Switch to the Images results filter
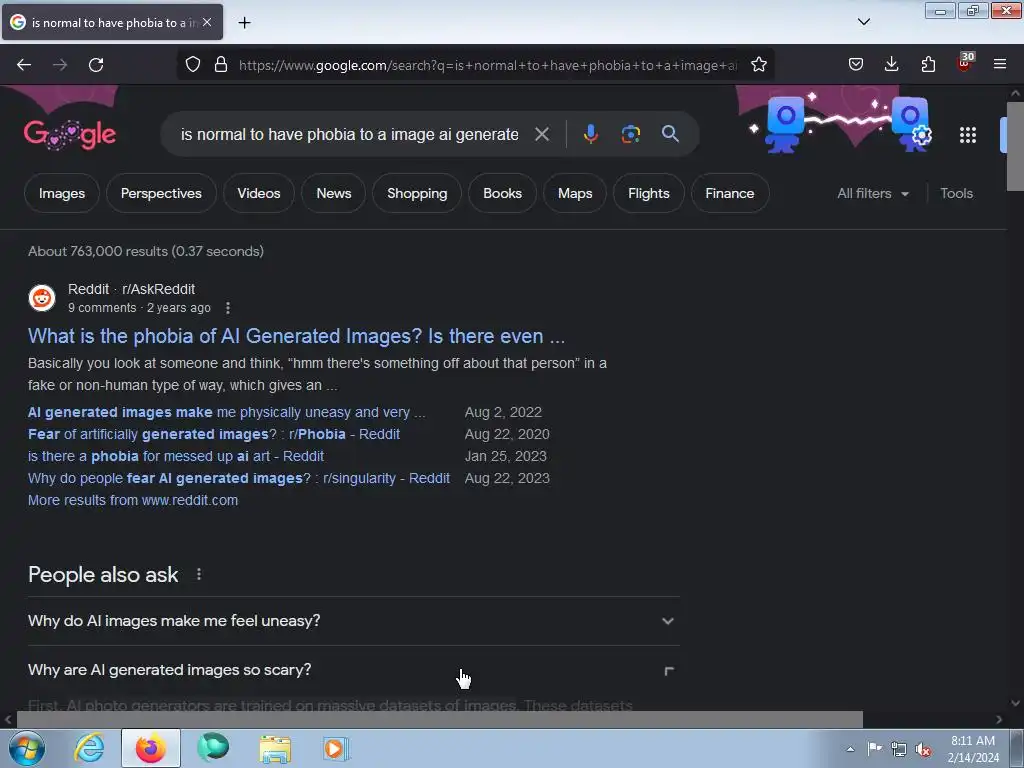This screenshot has width=1024, height=768. click(x=61, y=193)
